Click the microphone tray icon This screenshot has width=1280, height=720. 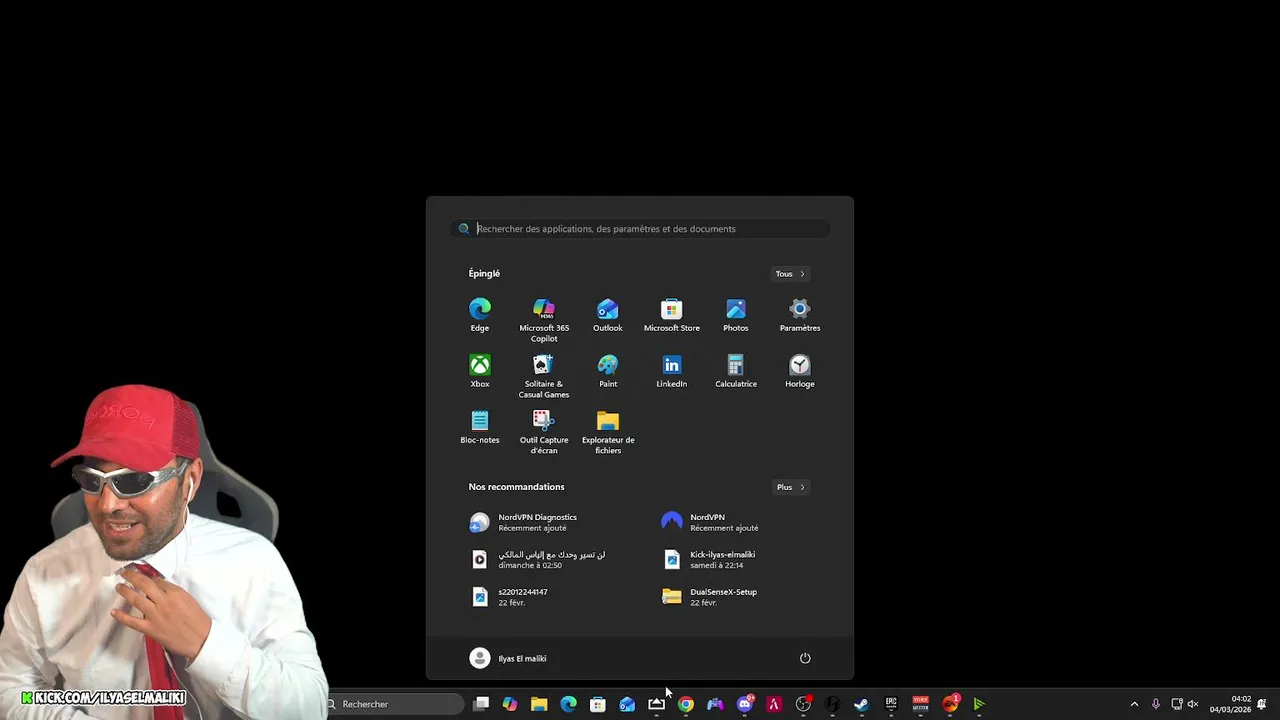coord(1156,704)
